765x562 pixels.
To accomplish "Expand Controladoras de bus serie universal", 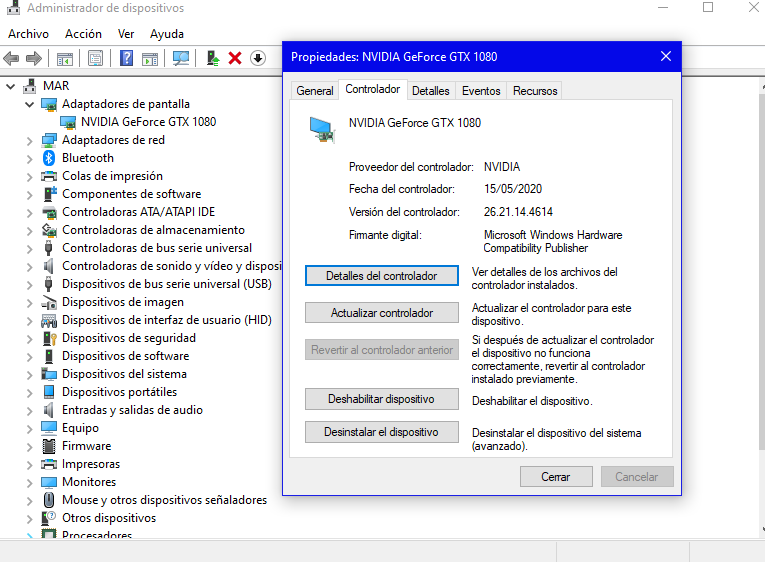I will (x=30, y=249).
